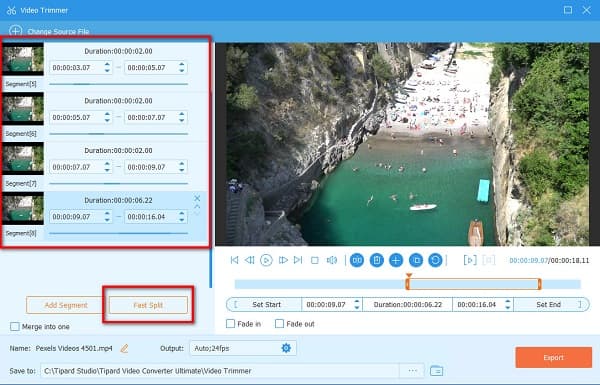Enable the Fade out checkbox
Screen dimensions: 600x385
(x=279, y=324)
